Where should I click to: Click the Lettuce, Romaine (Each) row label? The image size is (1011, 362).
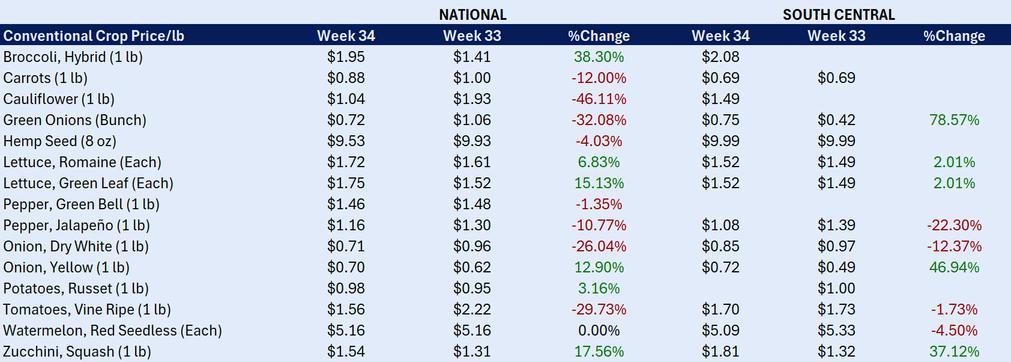(x=83, y=162)
